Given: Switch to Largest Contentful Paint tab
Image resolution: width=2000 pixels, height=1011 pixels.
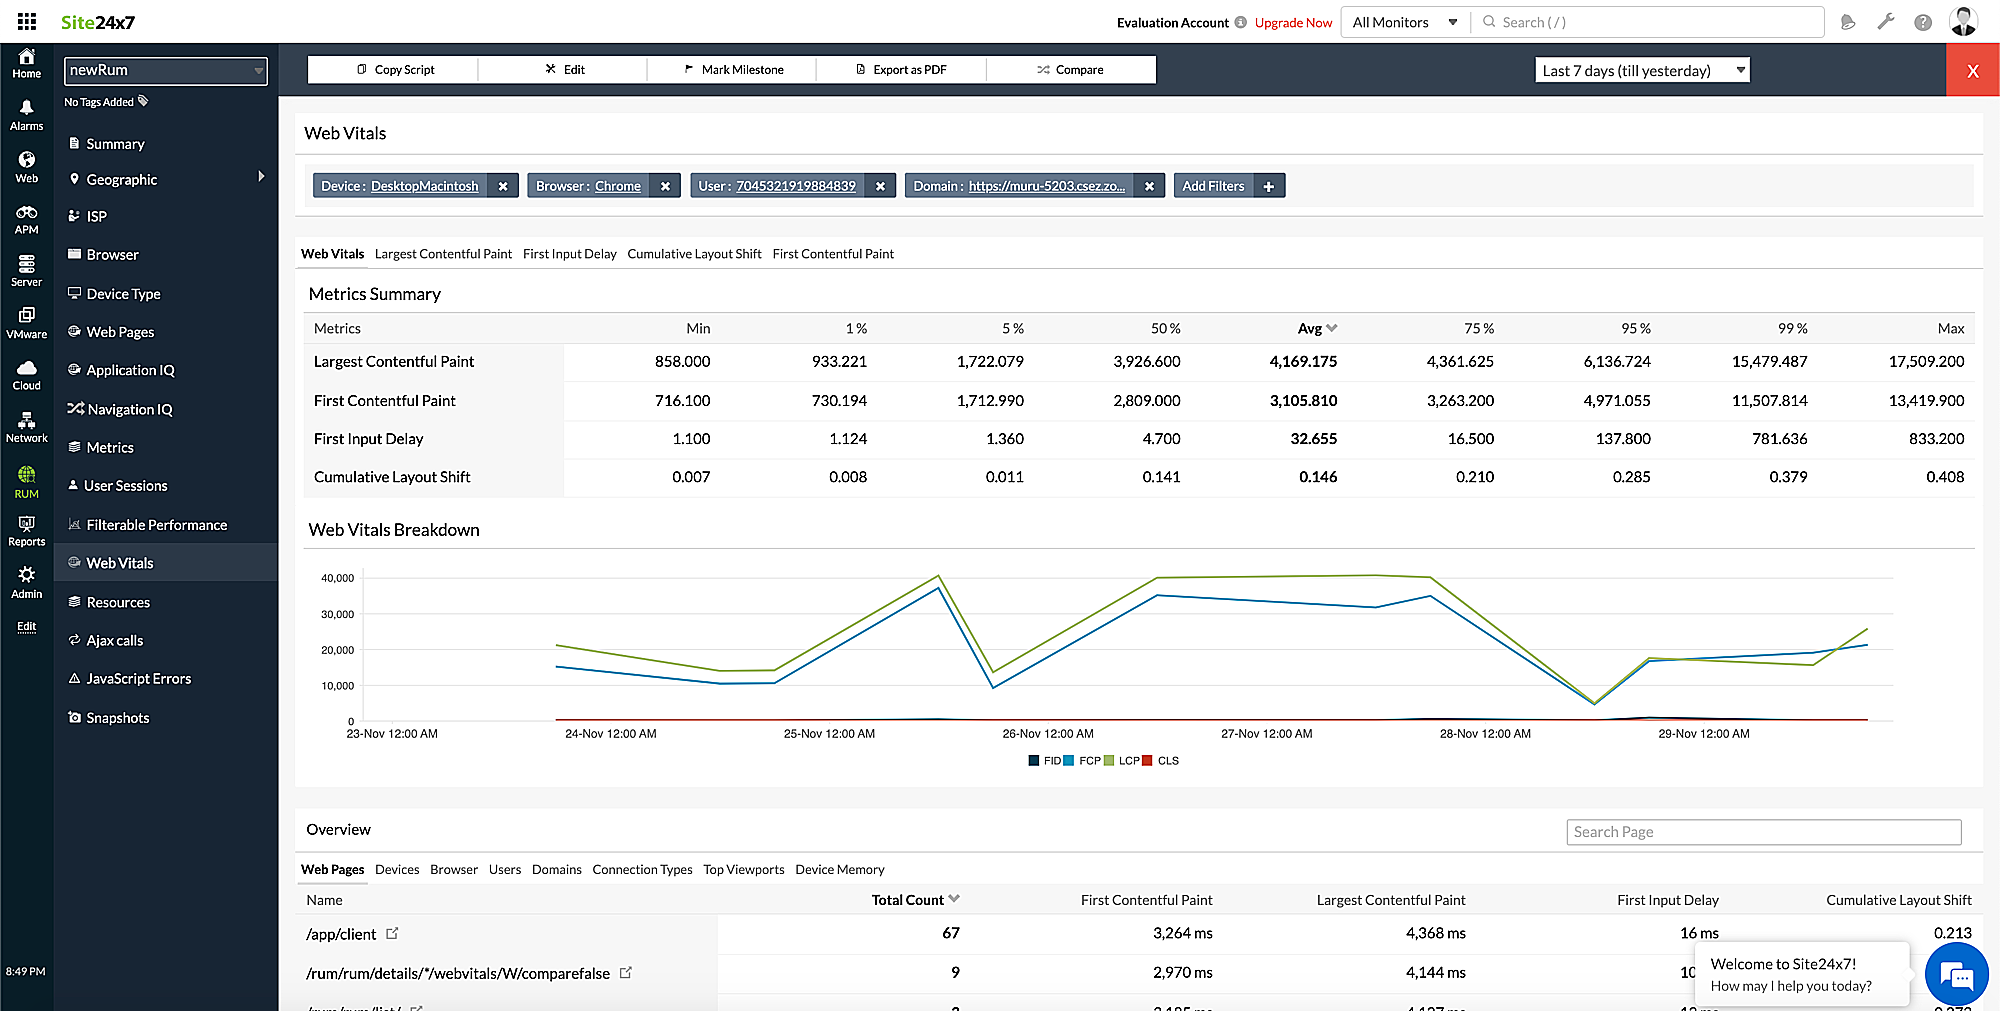Looking at the screenshot, I should tap(443, 254).
